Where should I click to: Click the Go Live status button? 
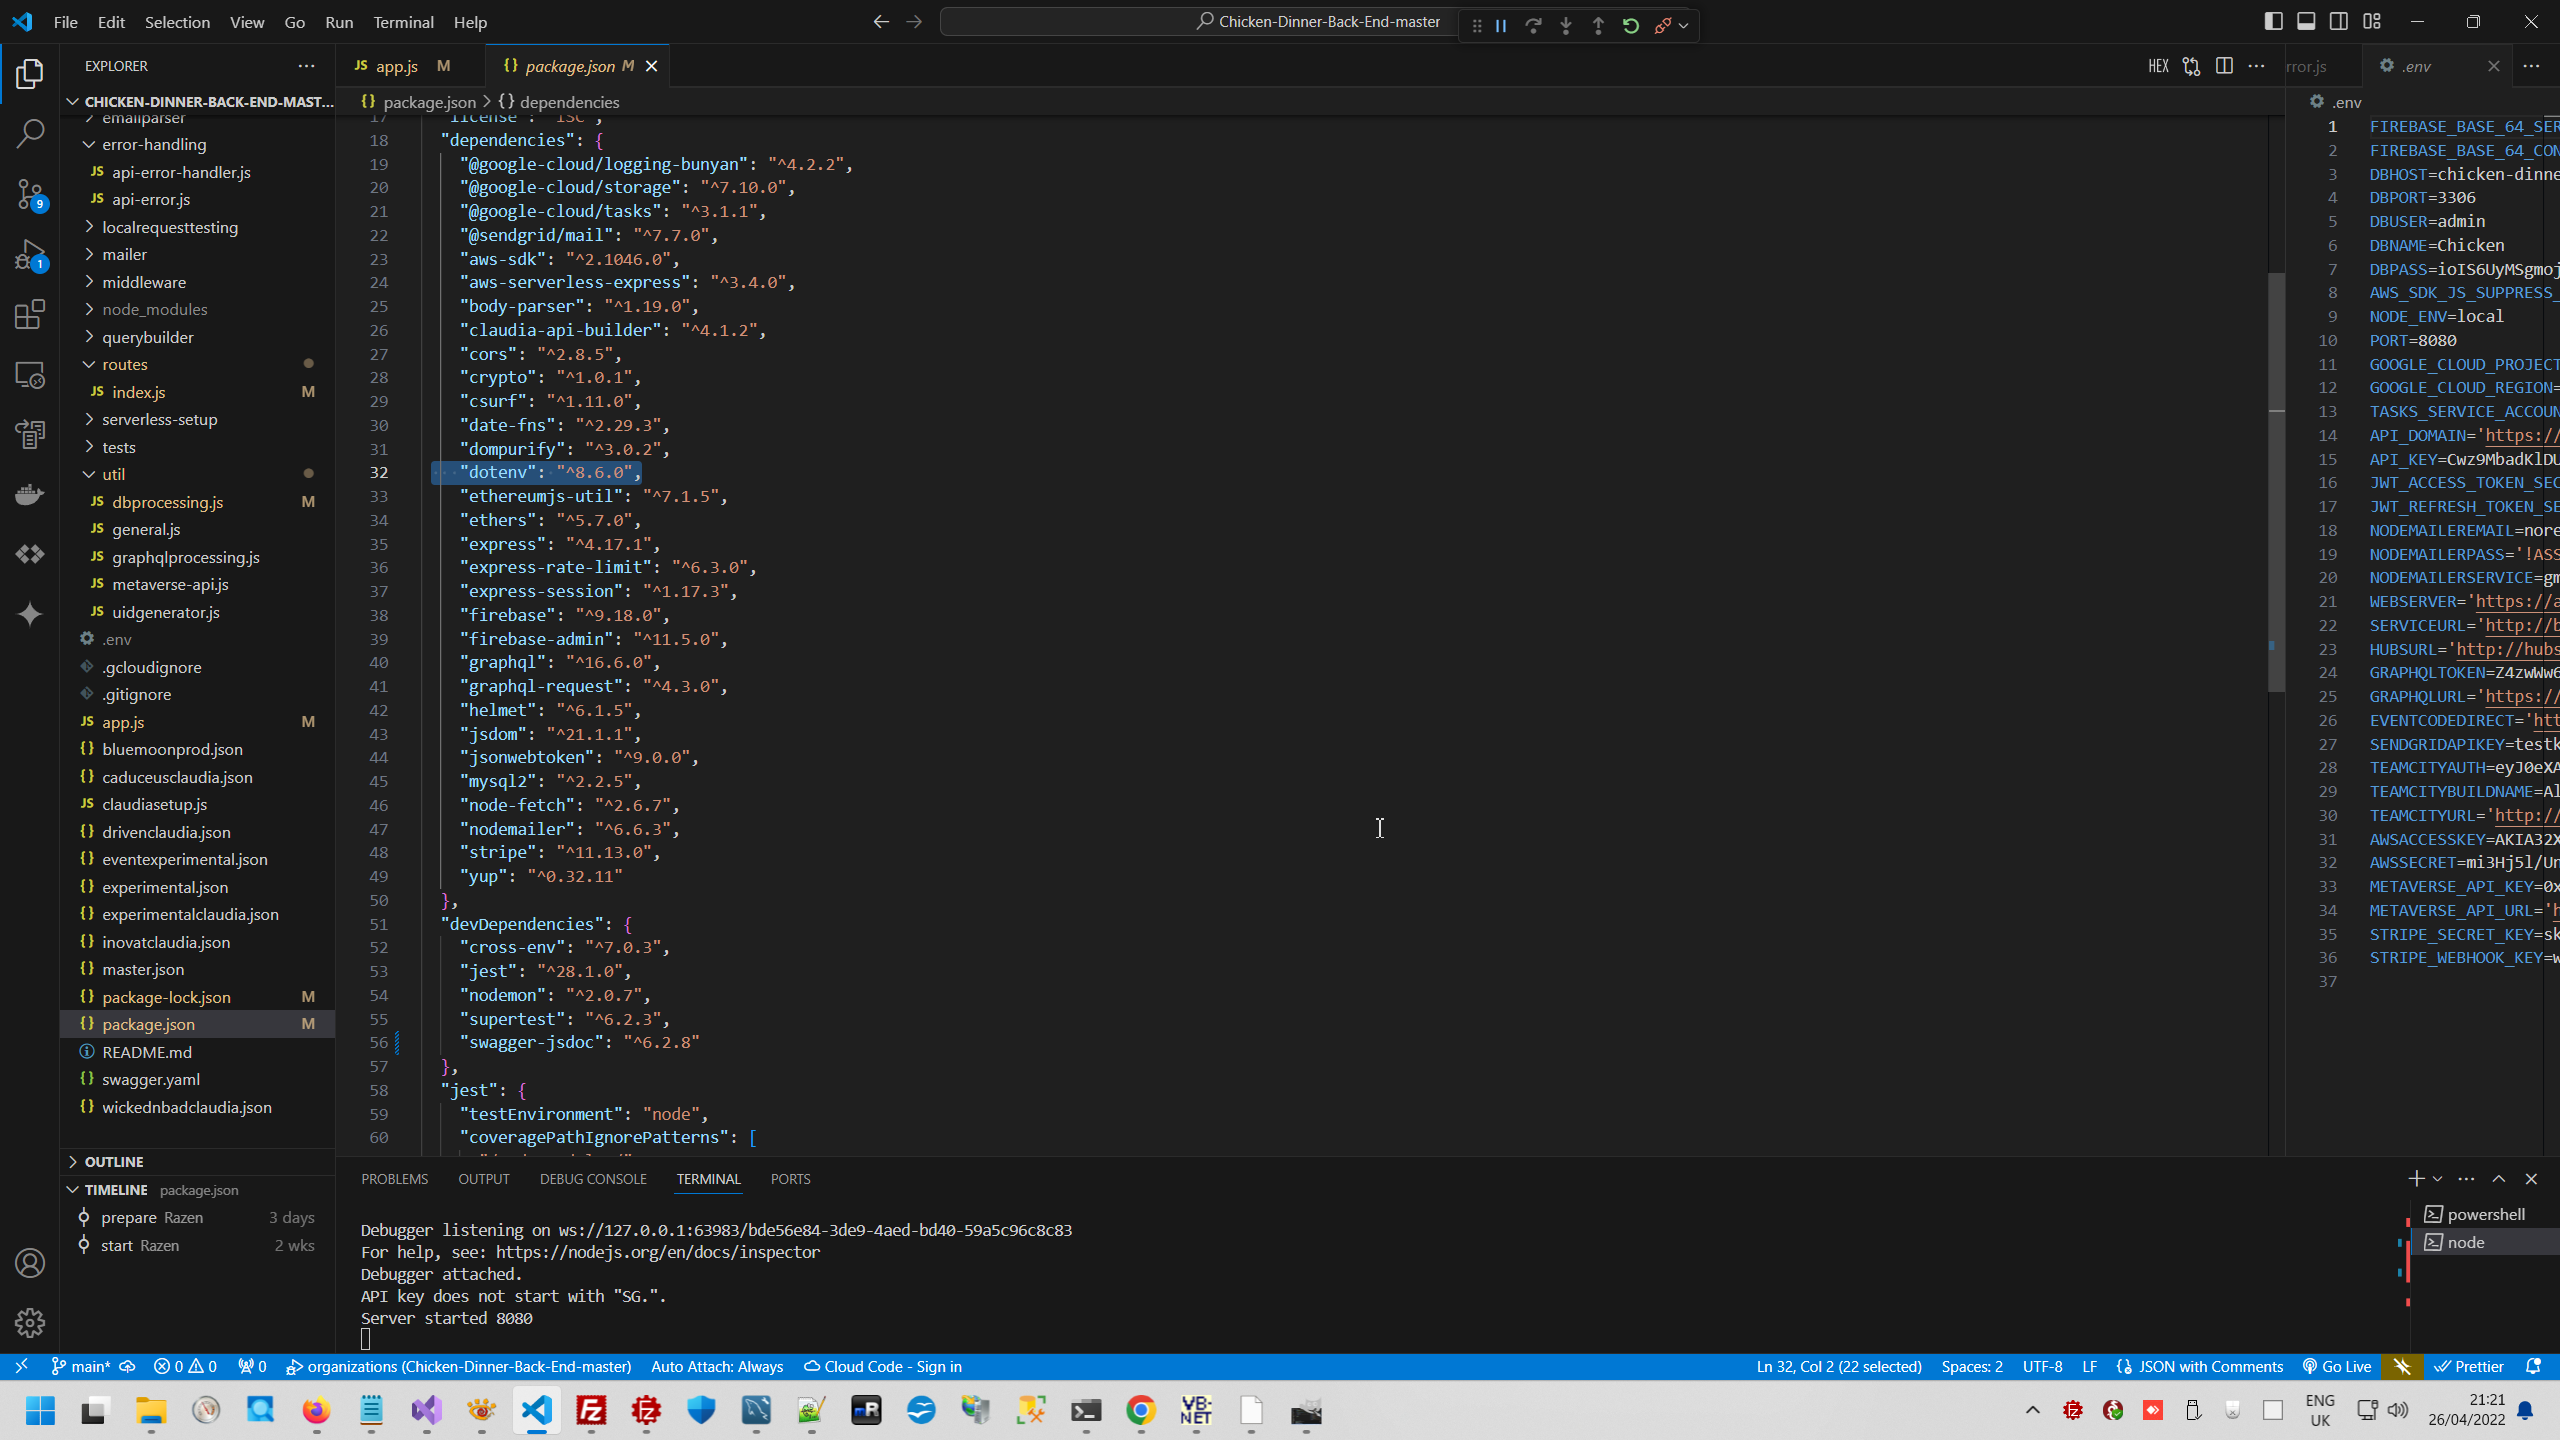tap(2337, 1367)
